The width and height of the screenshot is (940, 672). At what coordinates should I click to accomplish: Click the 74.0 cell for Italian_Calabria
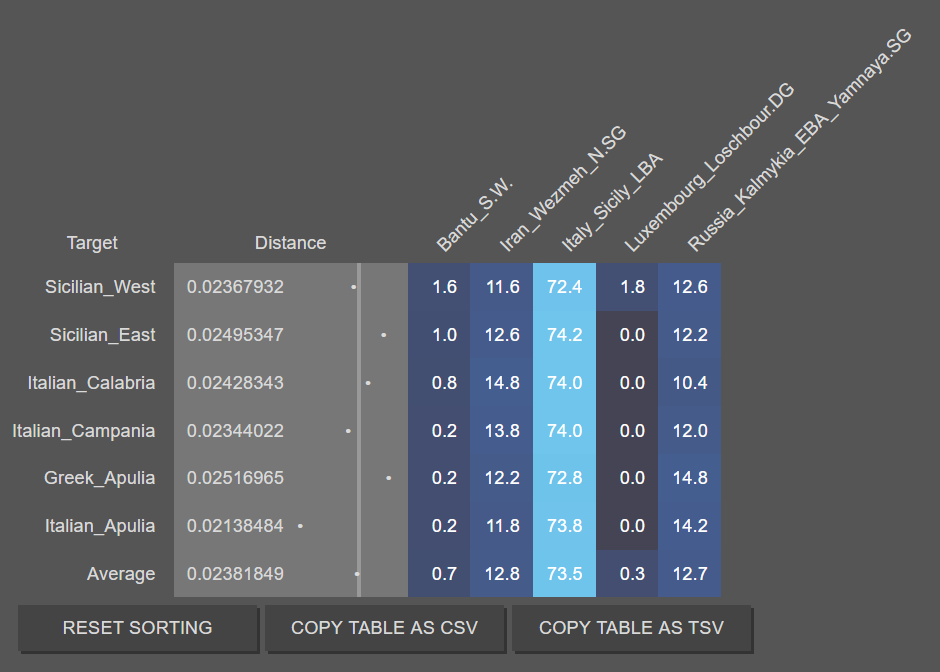click(x=564, y=382)
